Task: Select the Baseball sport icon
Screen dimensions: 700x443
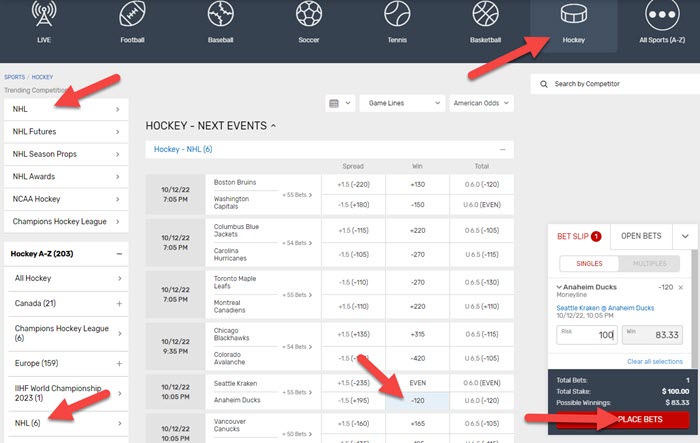Action: pyautogui.click(x=220, y=15)
